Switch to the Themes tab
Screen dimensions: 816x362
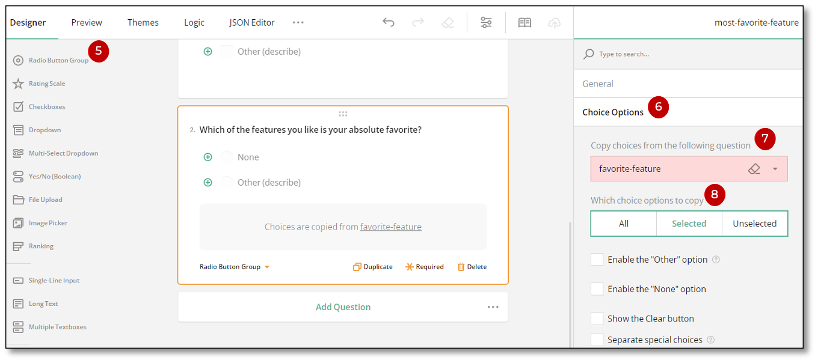pyautogui.click(x=143, y=22)
